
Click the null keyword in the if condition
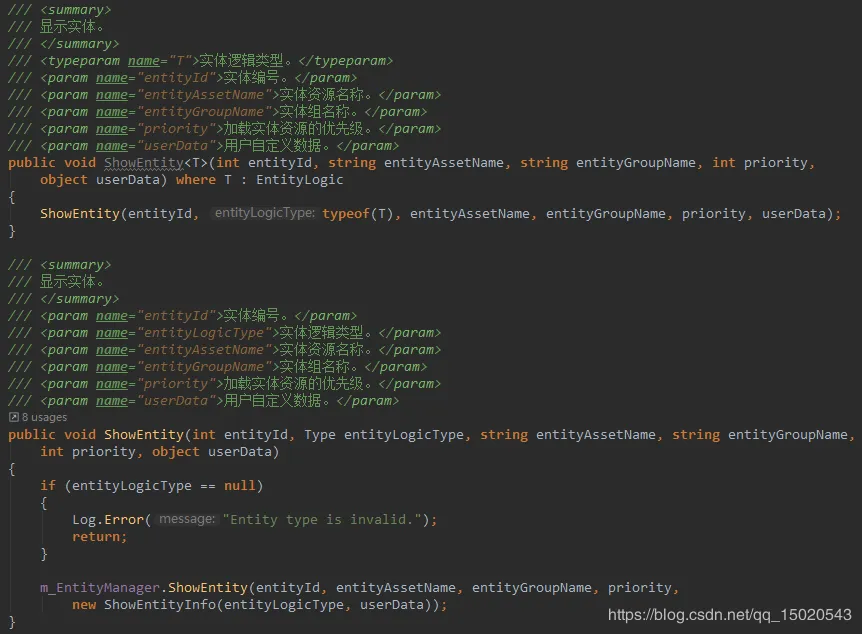coord(240,486)
